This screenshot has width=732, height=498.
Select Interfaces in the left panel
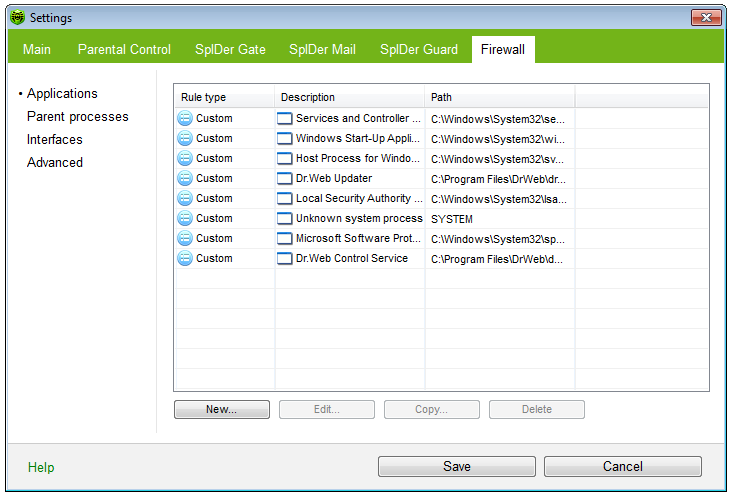pos(55,139)
